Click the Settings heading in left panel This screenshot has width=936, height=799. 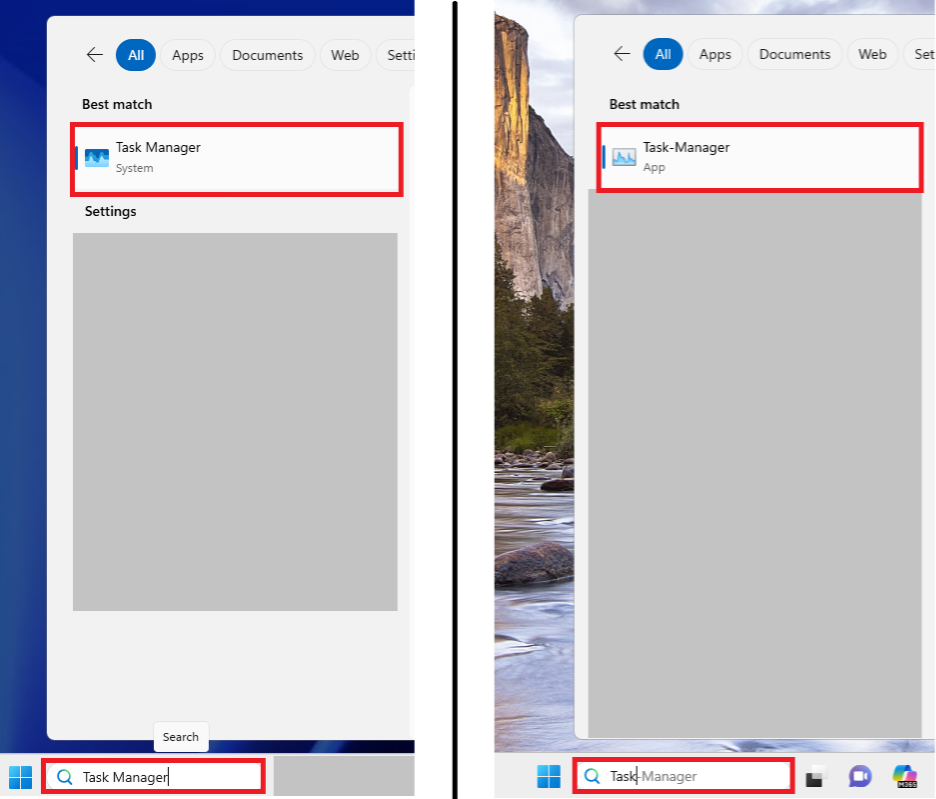pyautogui.click(x=110, y=211)
